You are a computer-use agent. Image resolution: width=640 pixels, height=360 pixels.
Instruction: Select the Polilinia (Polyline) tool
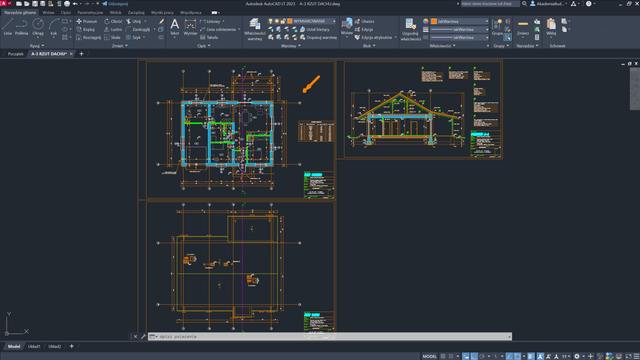tap(21, 26)
